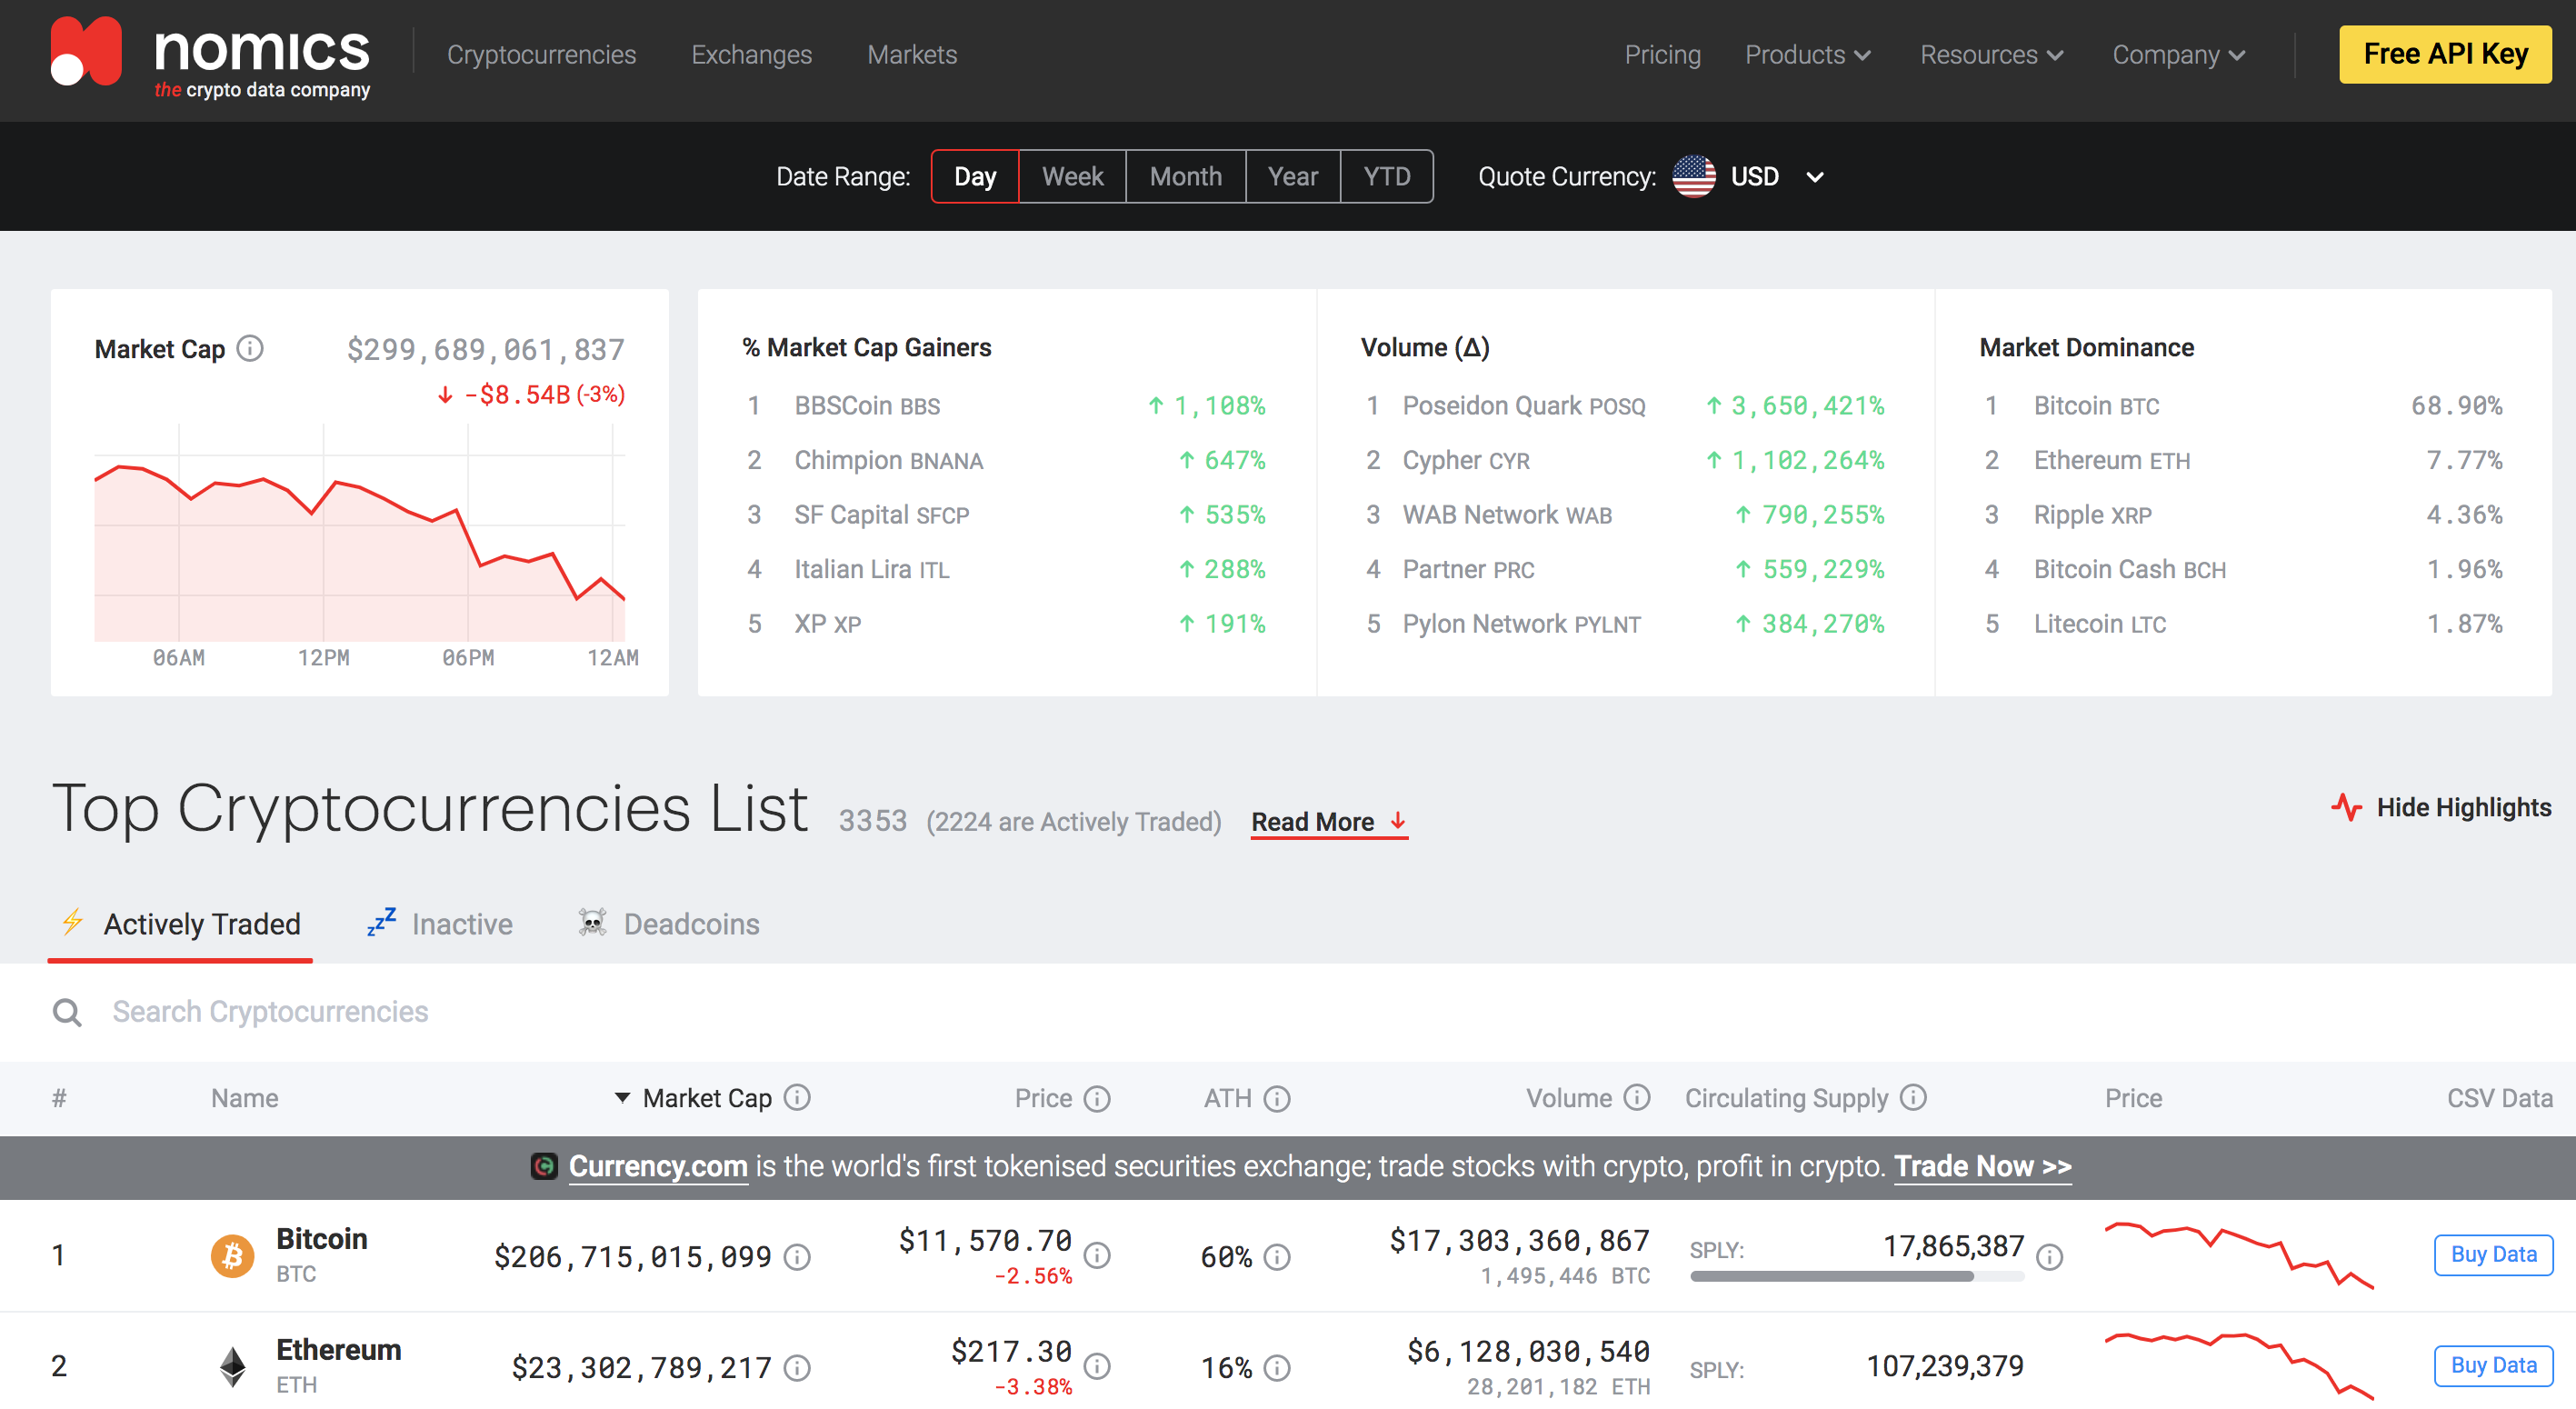Follow the Read More link
The width and height of the screenshot is (2576, 1409).
point(1329,822)
